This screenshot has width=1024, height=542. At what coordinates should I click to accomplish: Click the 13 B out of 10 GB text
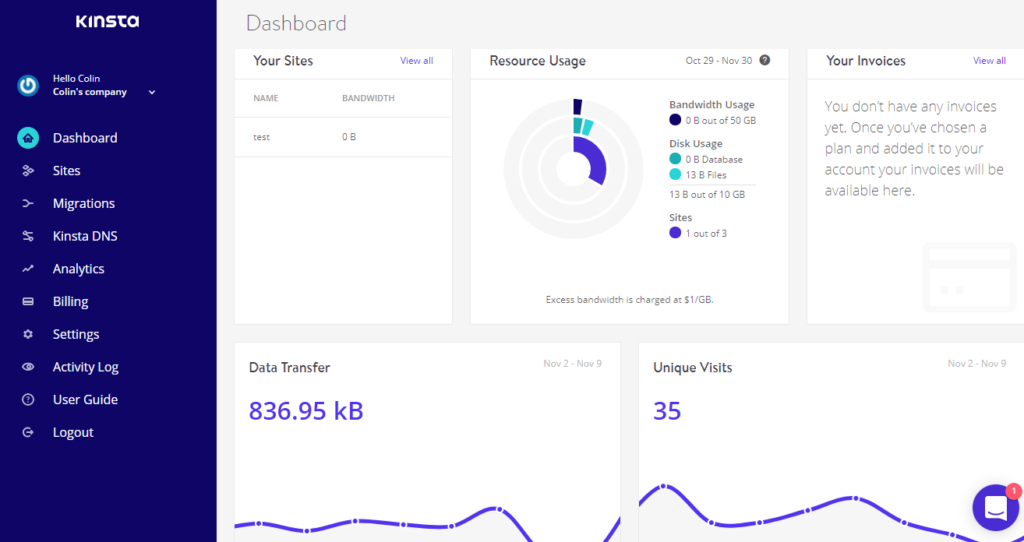(x=707, y=195)
